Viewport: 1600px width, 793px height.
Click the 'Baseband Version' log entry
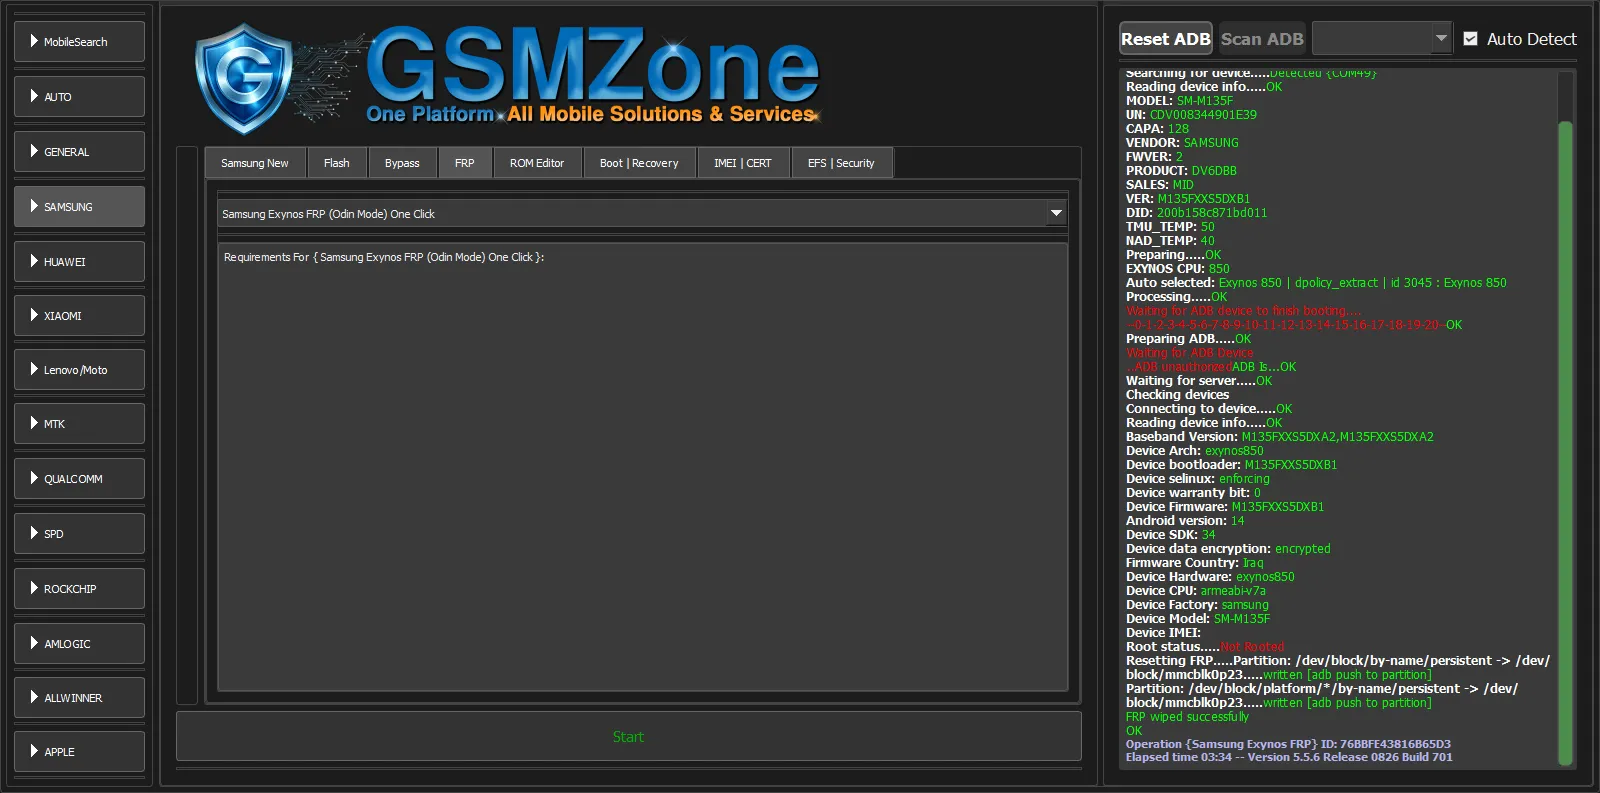1280,437
